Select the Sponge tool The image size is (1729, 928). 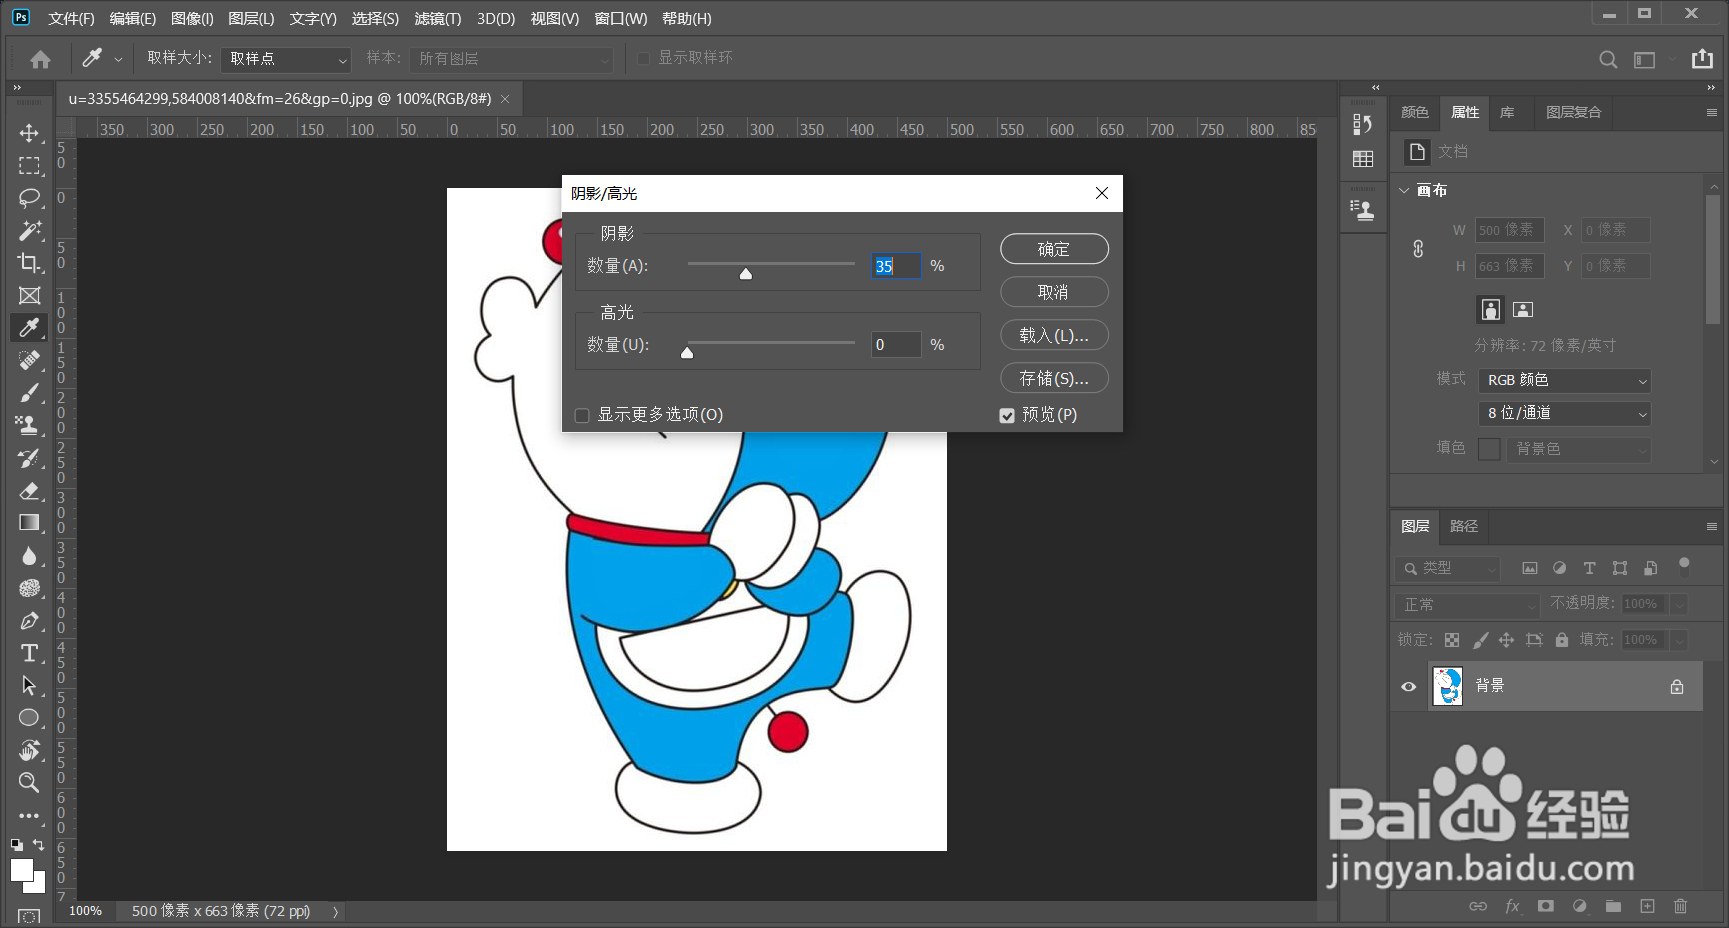pyautogui.click(x=29, y=588)
